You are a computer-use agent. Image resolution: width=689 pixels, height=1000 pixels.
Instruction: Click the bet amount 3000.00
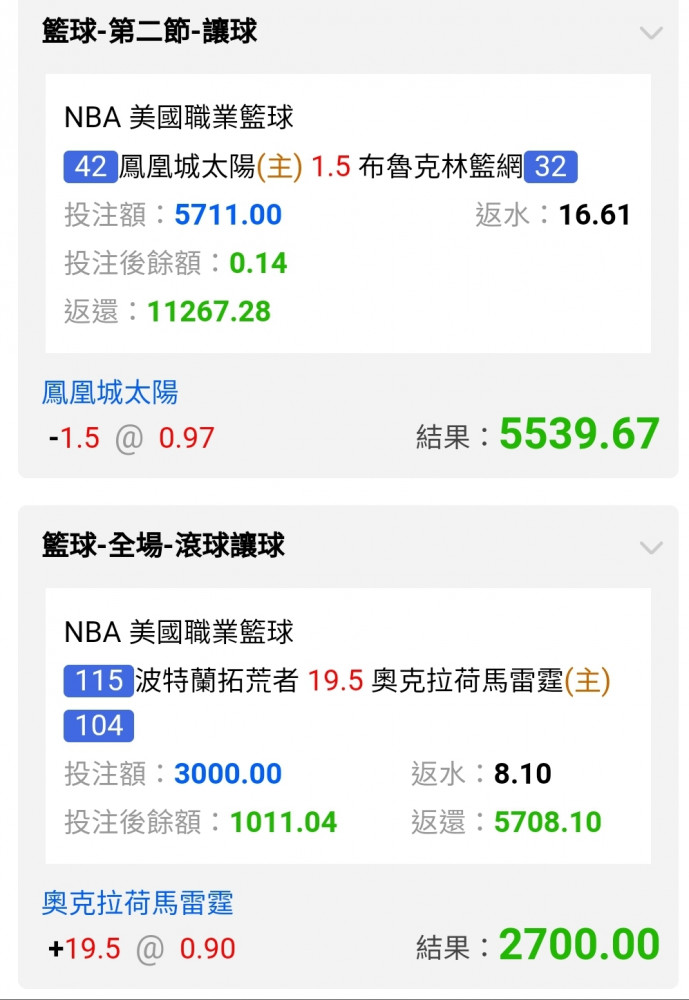point(228,774)
